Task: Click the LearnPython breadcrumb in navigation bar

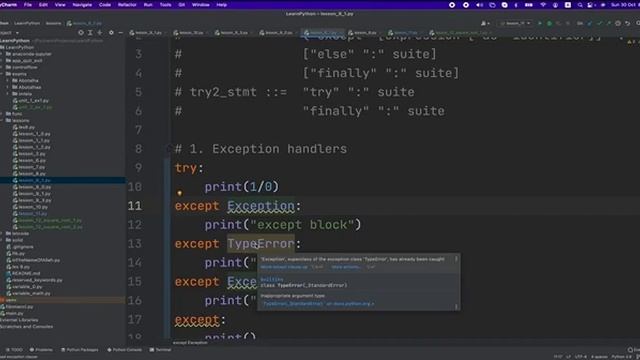Action: click(x=27, y=24)
